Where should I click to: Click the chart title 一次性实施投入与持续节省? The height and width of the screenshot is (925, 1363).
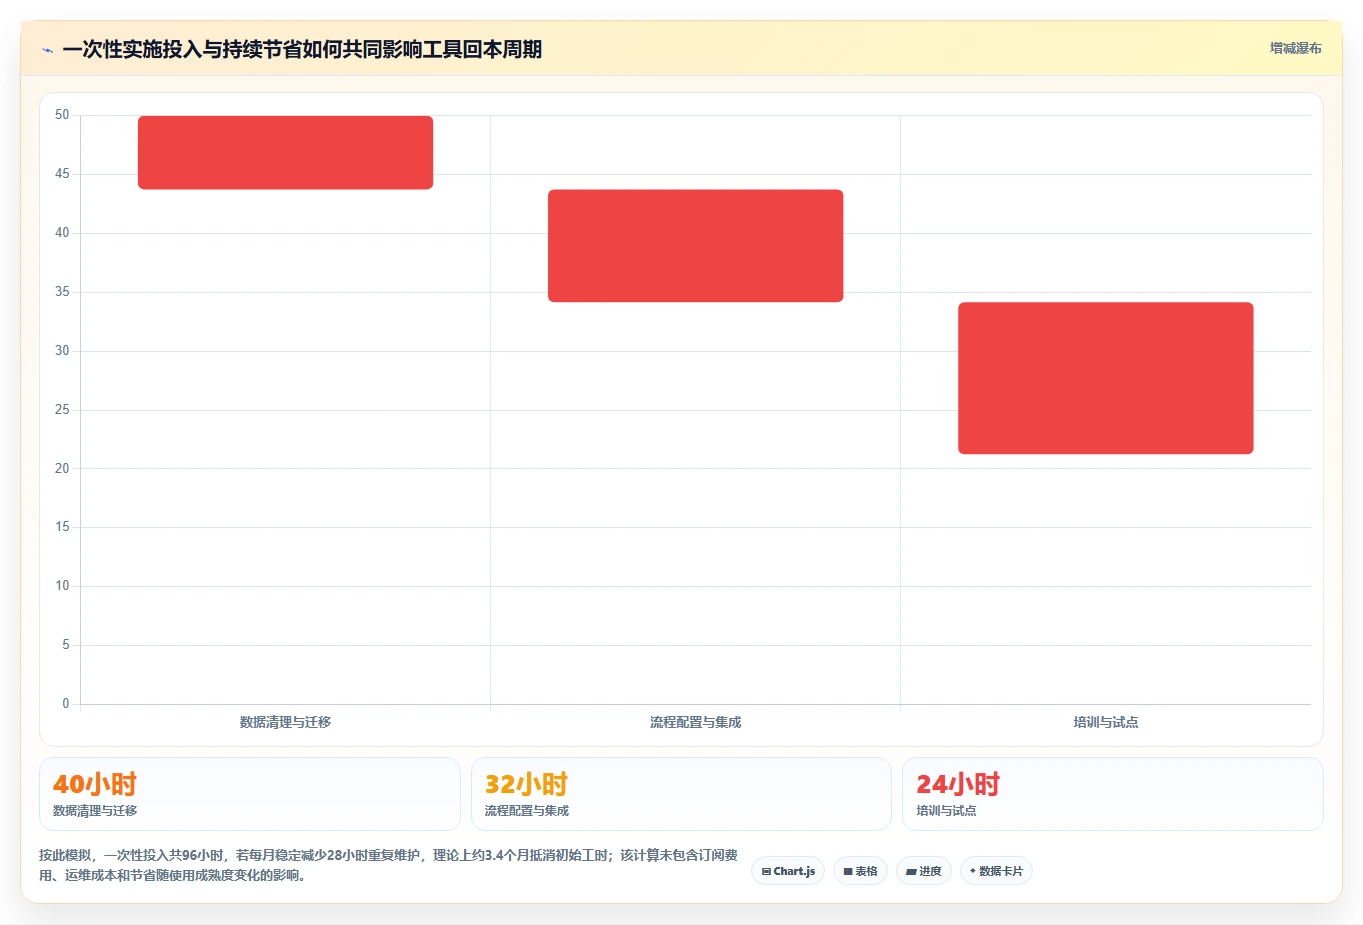302,50
